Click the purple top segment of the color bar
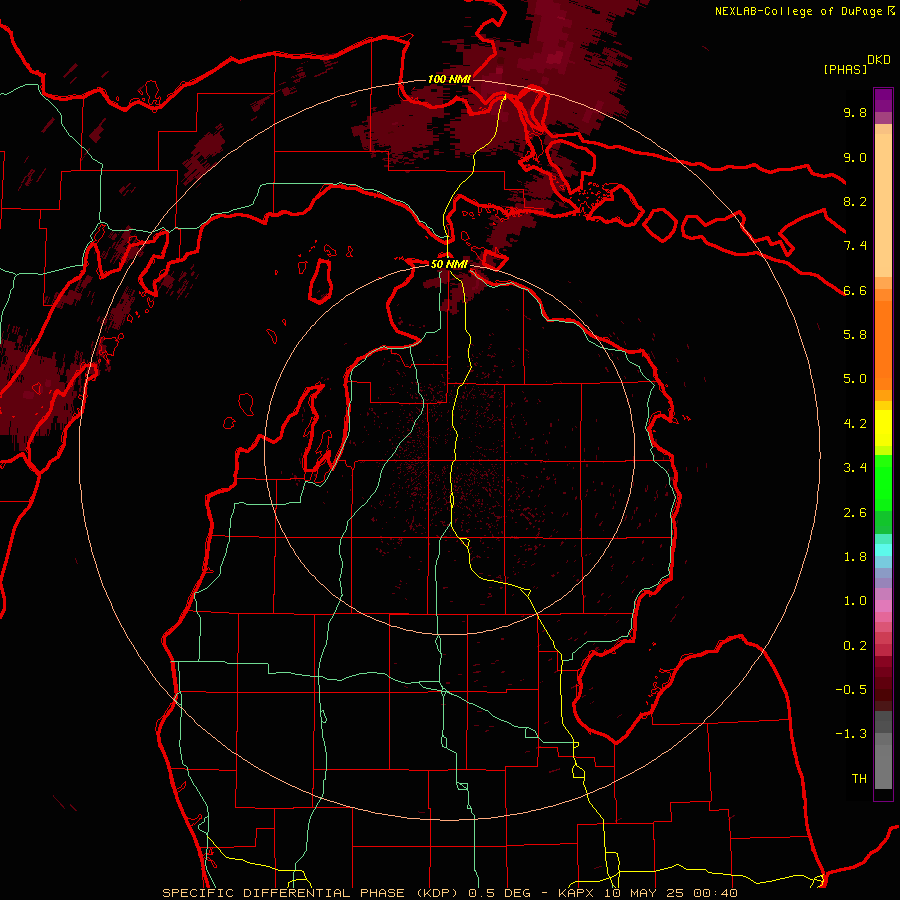Screen dimensions: 900x900 click(883, 100)
